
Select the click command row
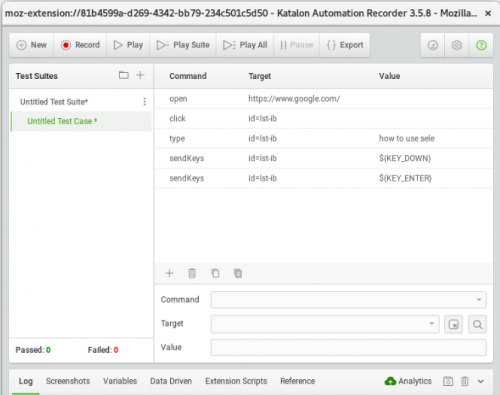[323, 119]
